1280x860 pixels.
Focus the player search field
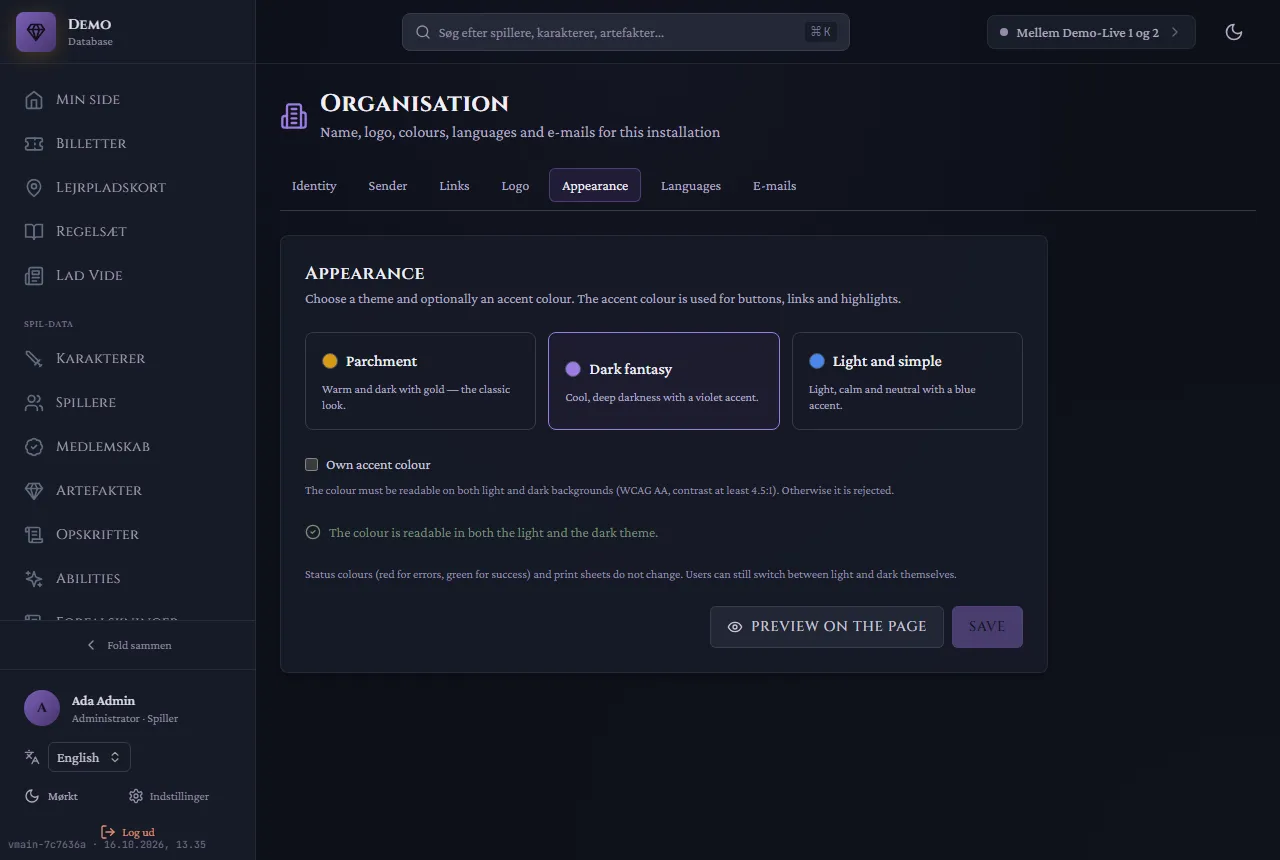626,32
